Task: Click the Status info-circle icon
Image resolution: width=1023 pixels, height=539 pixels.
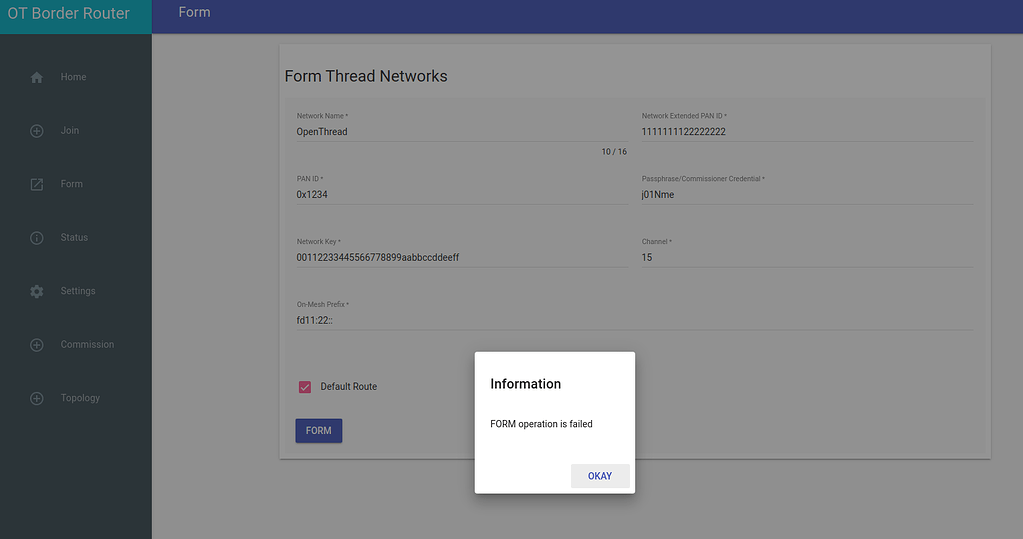Action: pyautogui.click(x=37, y=238)
